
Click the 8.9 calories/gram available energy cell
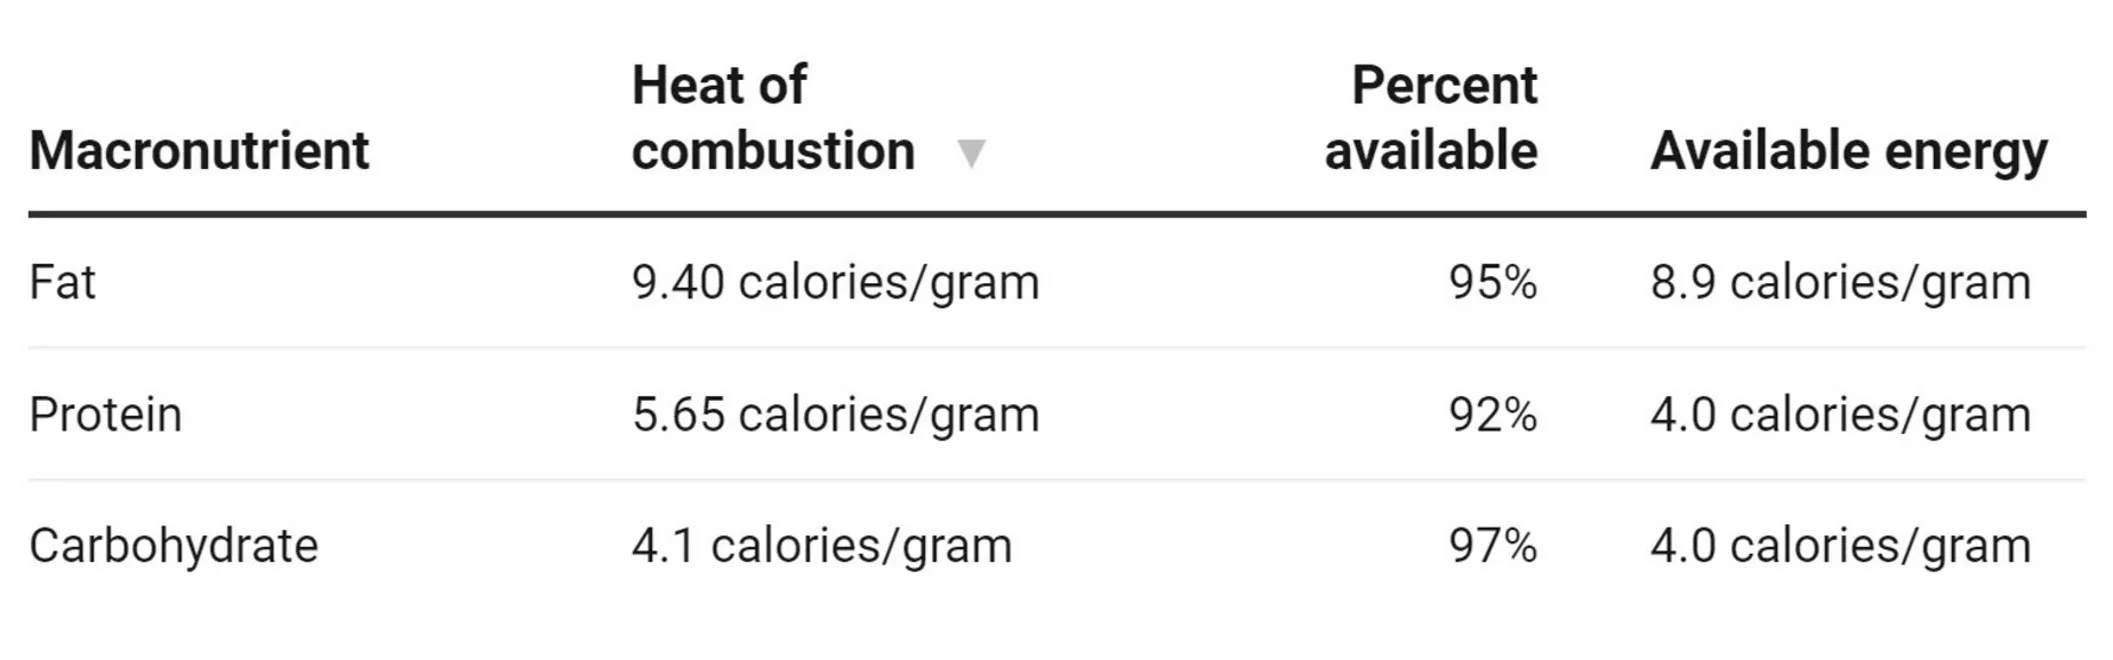[x=1840, y=282]
